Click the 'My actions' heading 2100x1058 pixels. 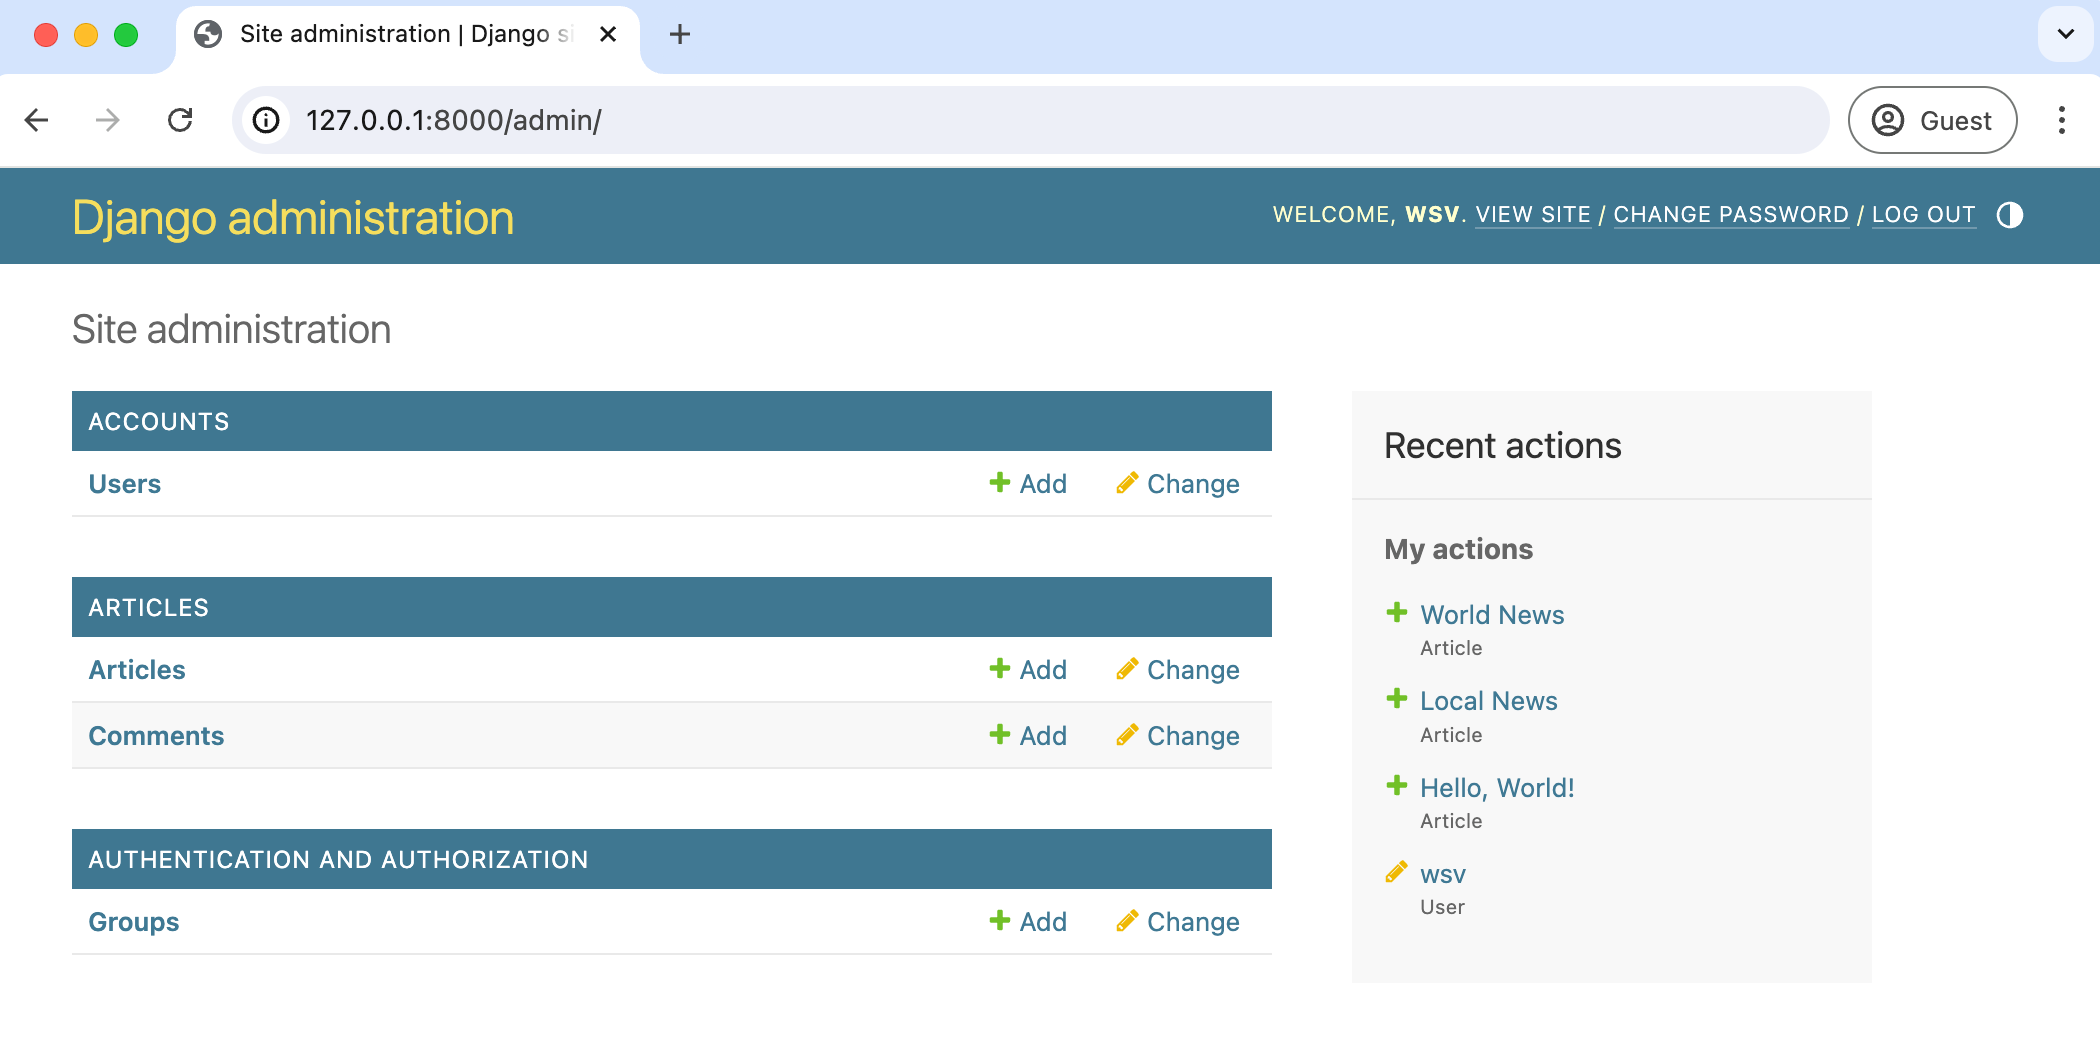[1459, 549]
